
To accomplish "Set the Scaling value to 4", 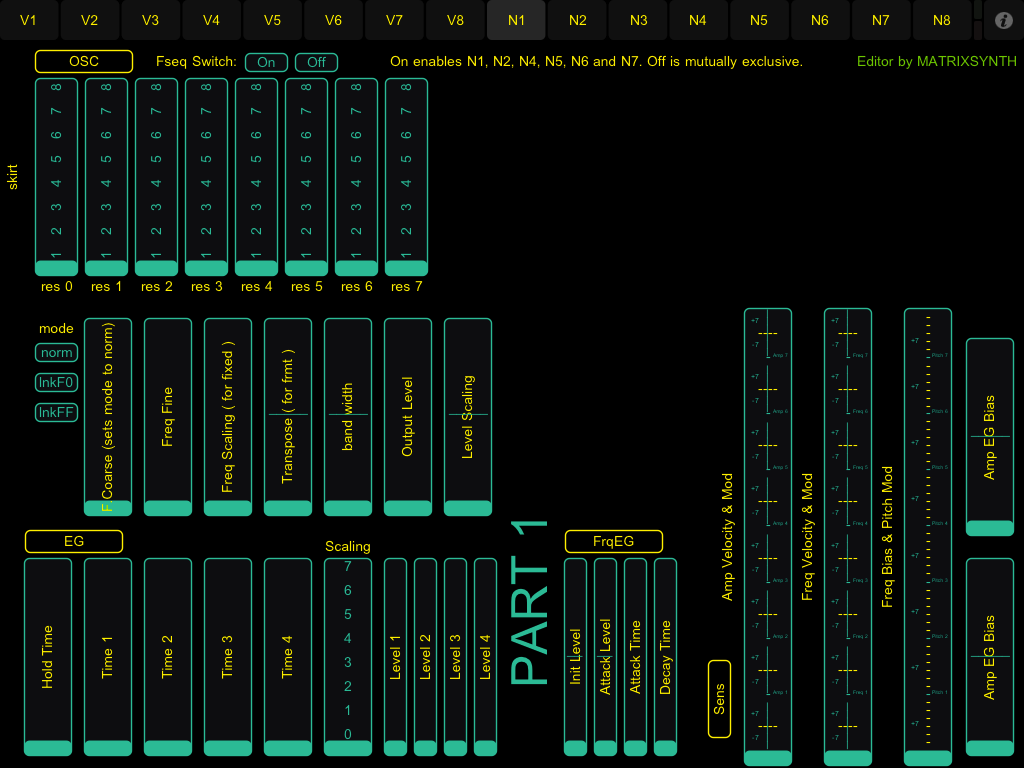I will [x=347, y=638].
